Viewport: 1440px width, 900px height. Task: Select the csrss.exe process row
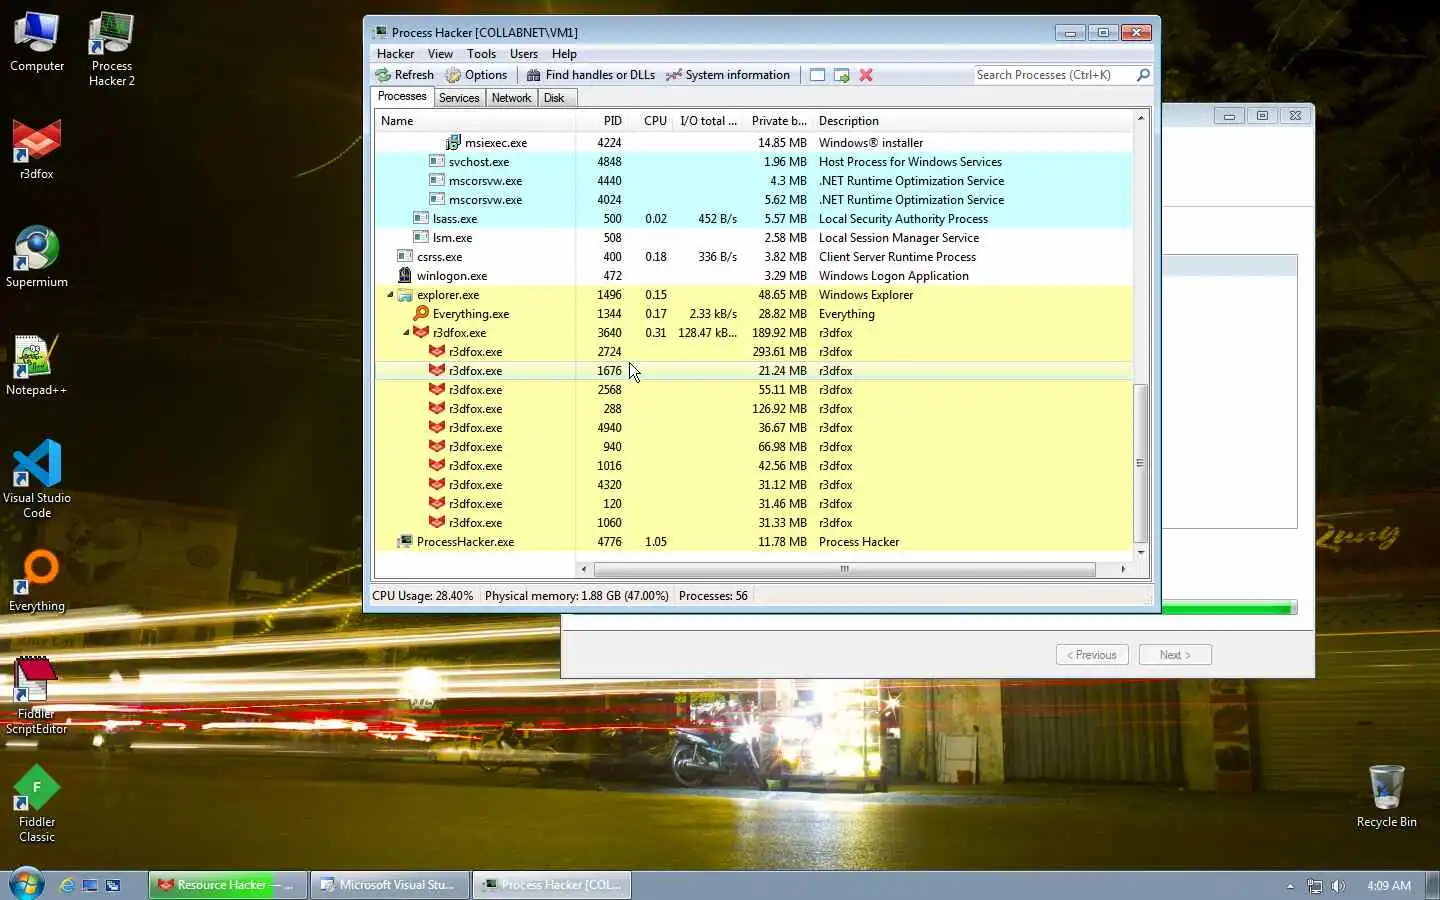point(754,257)
